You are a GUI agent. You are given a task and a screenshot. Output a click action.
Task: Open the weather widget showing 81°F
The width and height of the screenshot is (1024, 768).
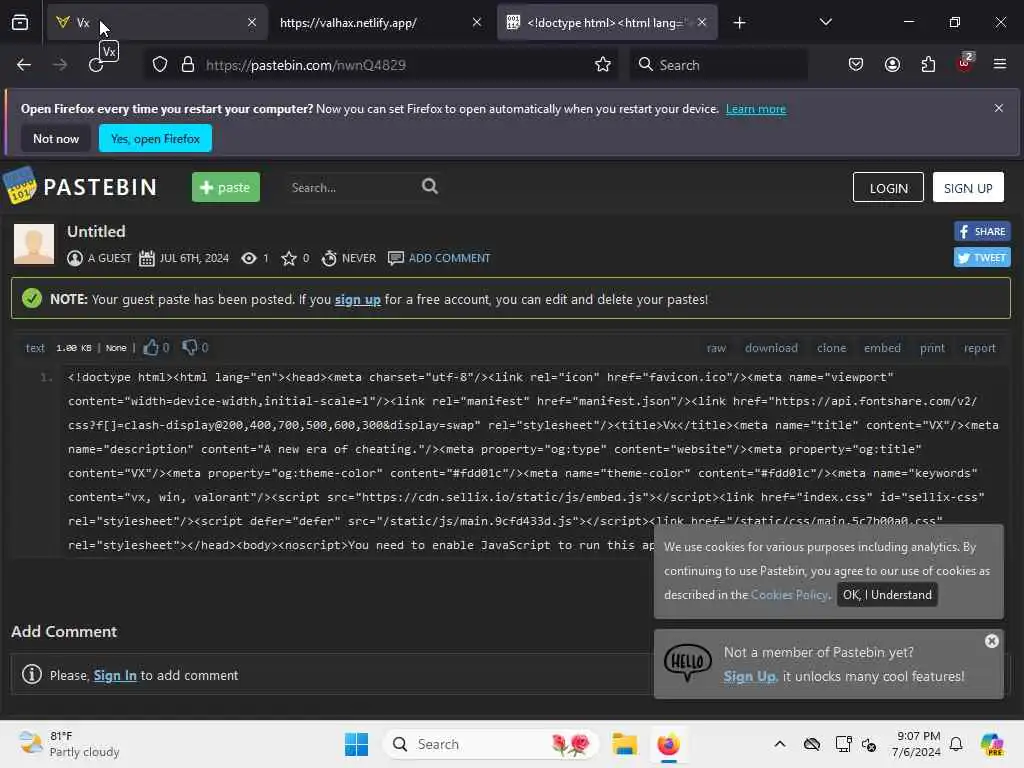point(69,744)
